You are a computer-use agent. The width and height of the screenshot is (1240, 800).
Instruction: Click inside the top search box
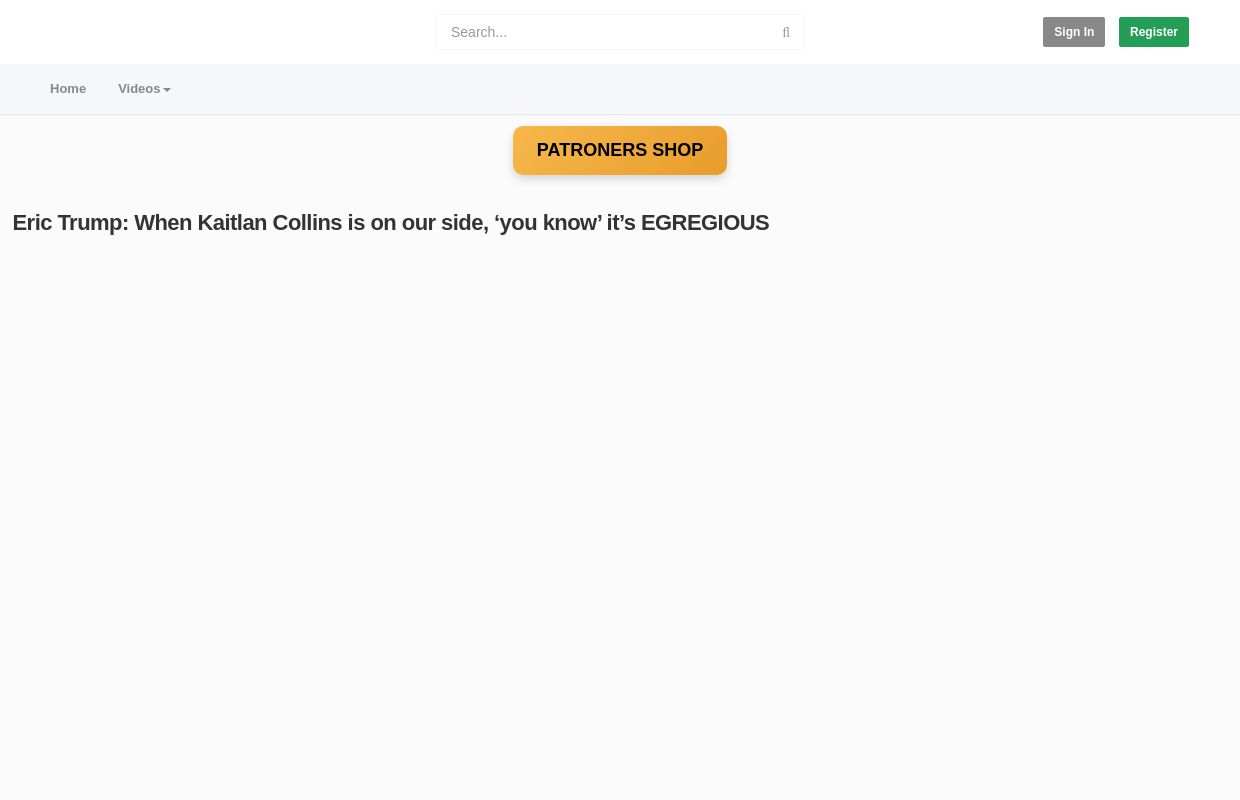pos(605,32)
